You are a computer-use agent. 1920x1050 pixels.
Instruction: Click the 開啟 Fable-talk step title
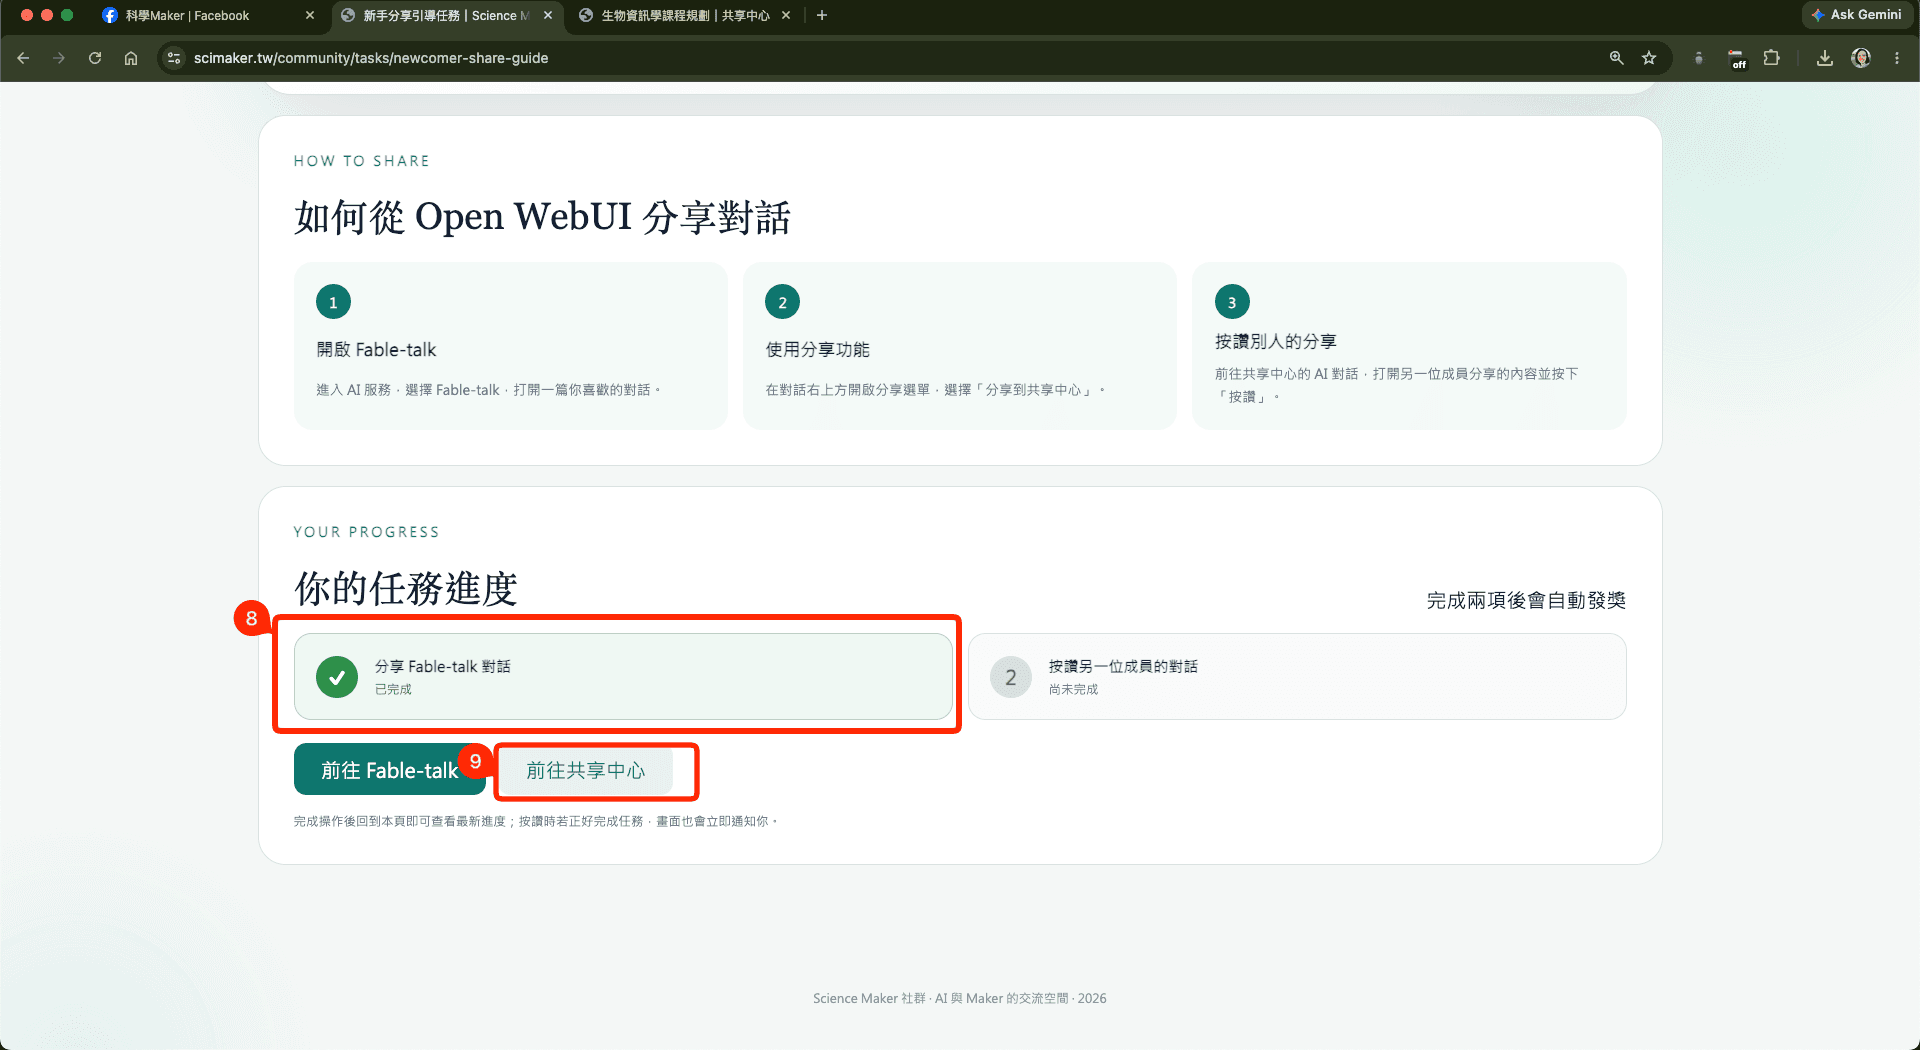pos(376,350)
